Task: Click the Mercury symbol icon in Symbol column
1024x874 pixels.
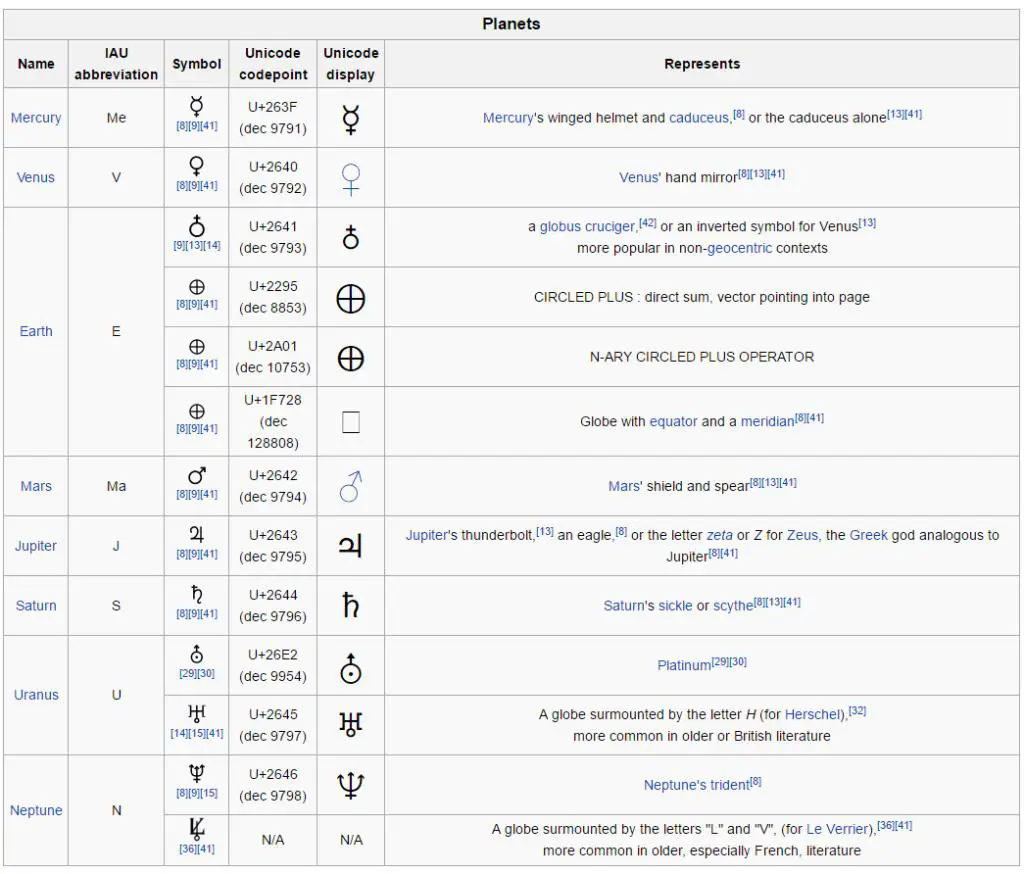Action: (x=196, y=107)
